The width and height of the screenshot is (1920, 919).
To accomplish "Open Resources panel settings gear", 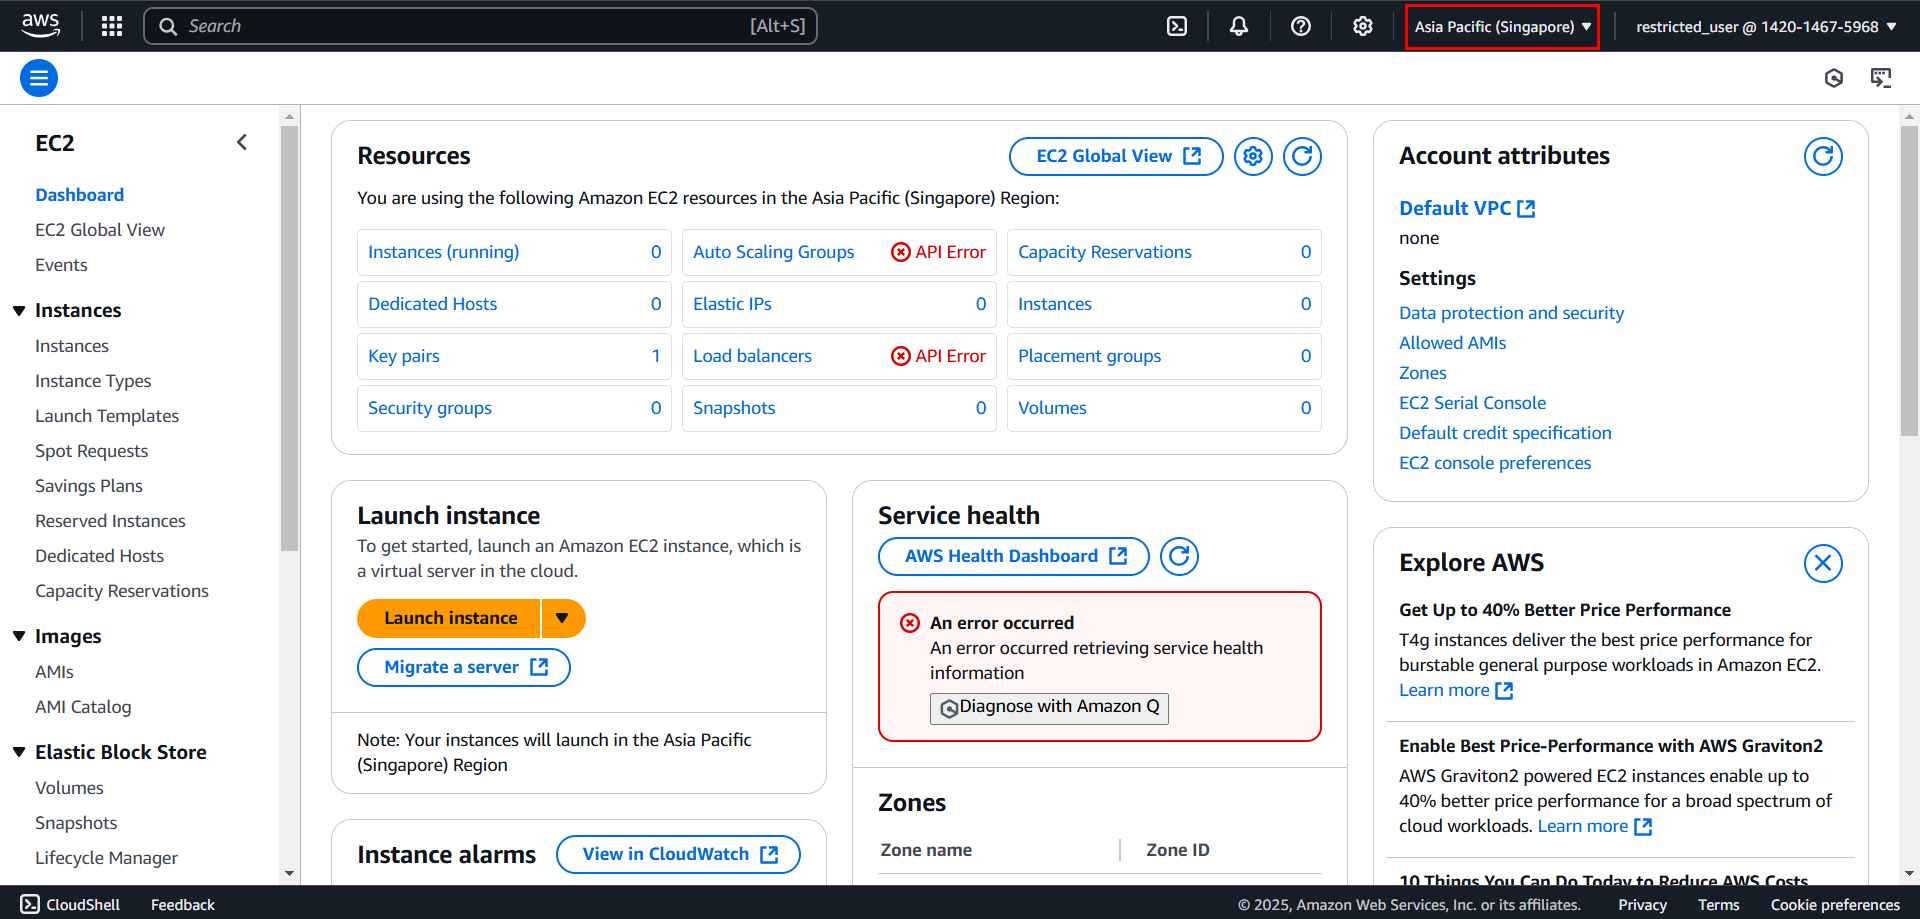I will click(x=1253, y=156).
